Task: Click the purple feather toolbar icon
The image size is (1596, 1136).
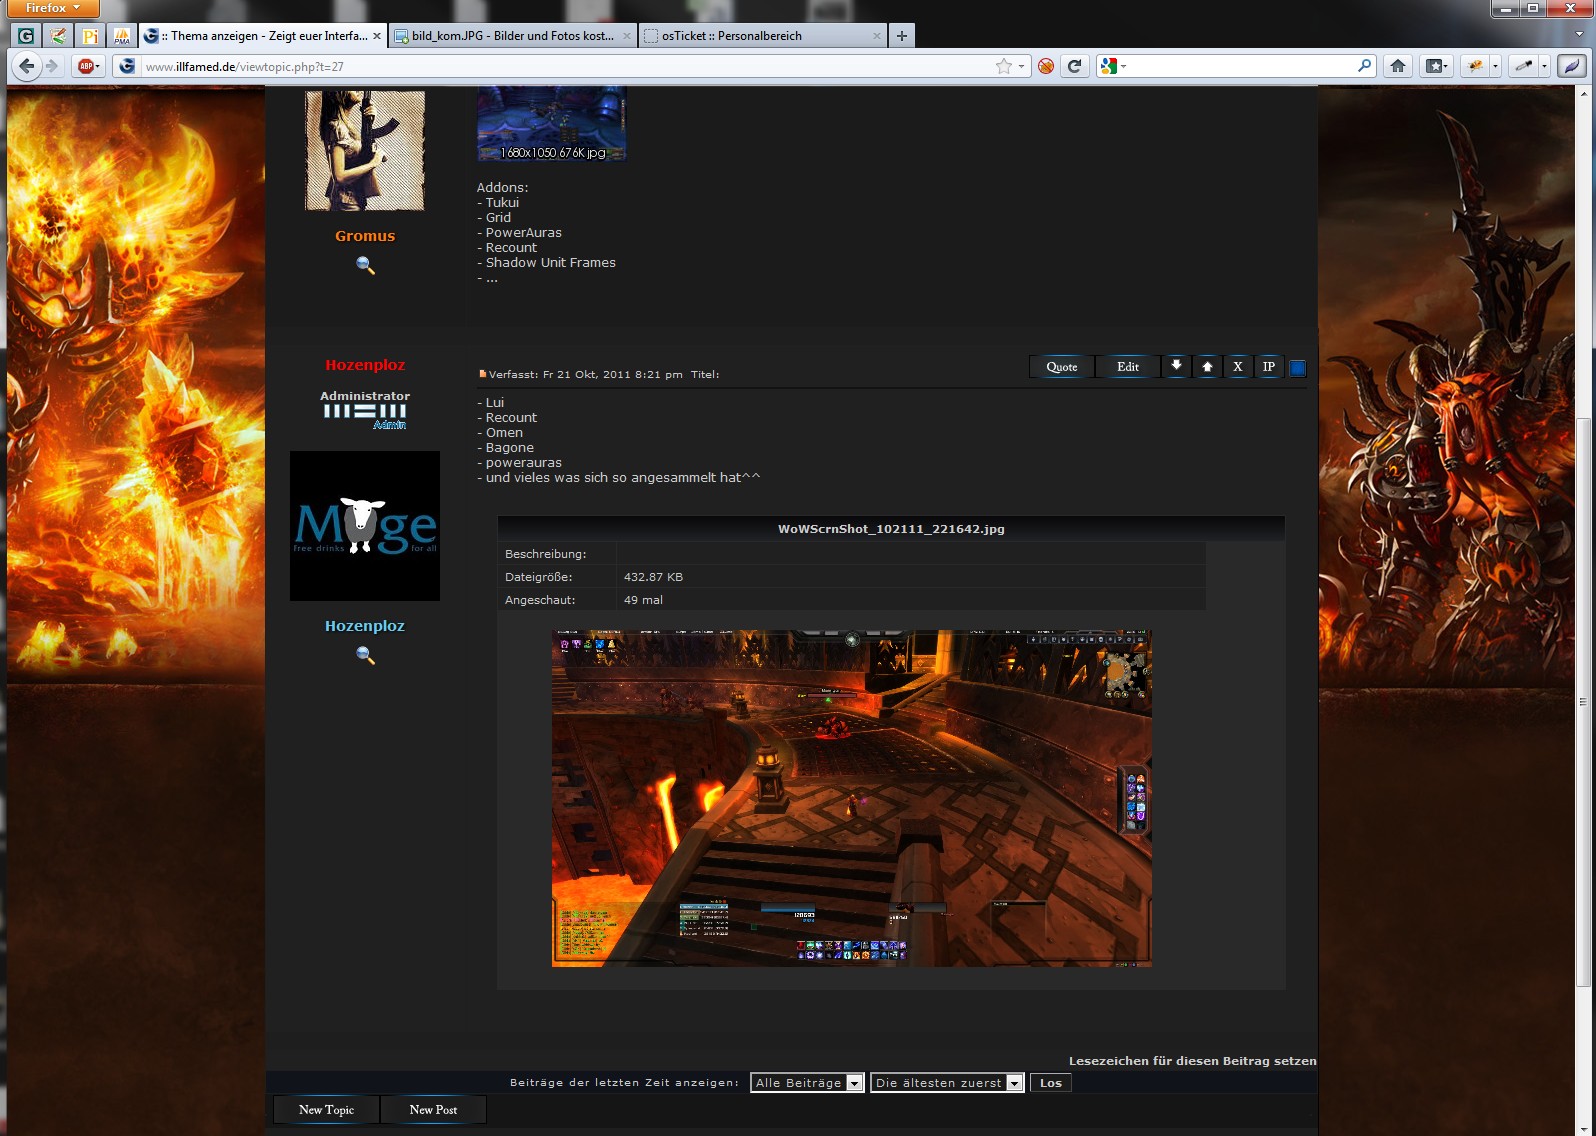Action: (1571, 66)
